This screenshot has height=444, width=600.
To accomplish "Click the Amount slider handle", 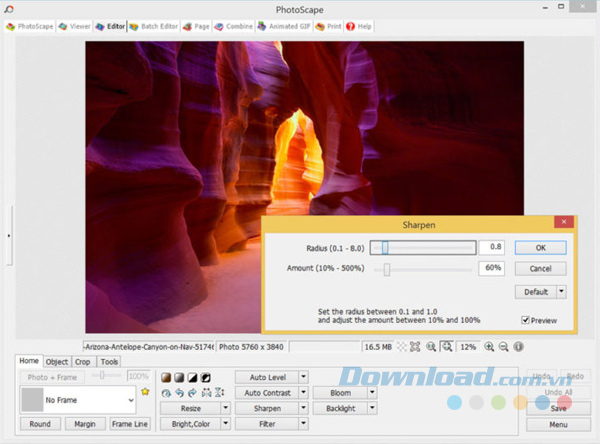I will pos(386,269).
